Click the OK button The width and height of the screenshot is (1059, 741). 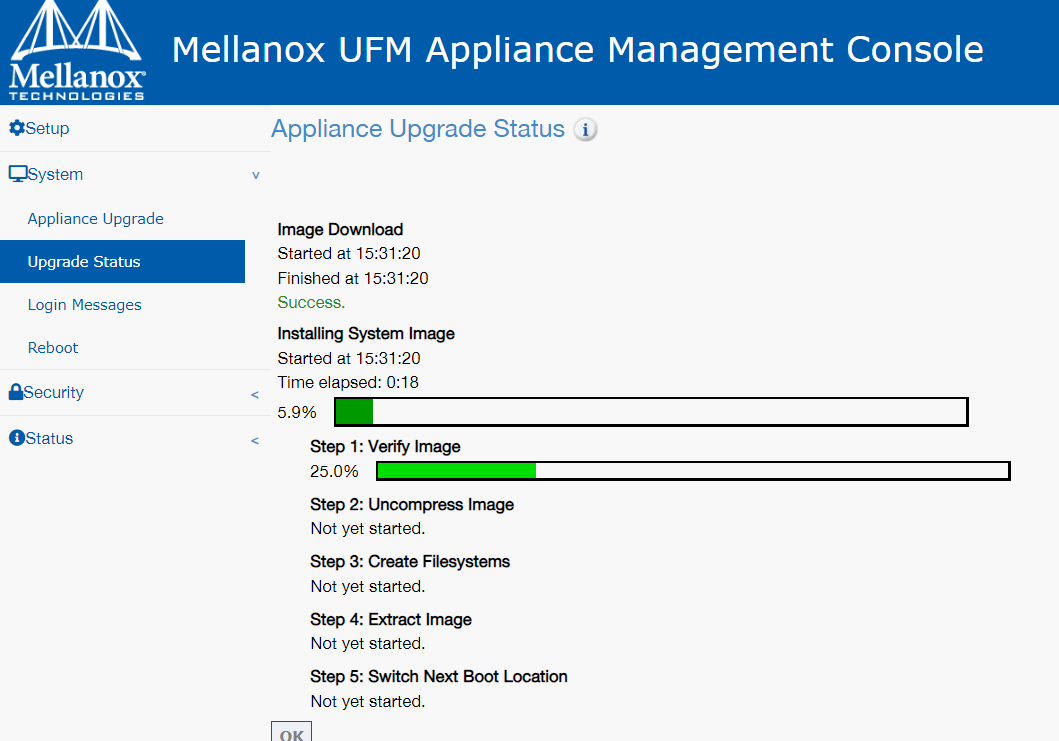(x=292, y=732)
